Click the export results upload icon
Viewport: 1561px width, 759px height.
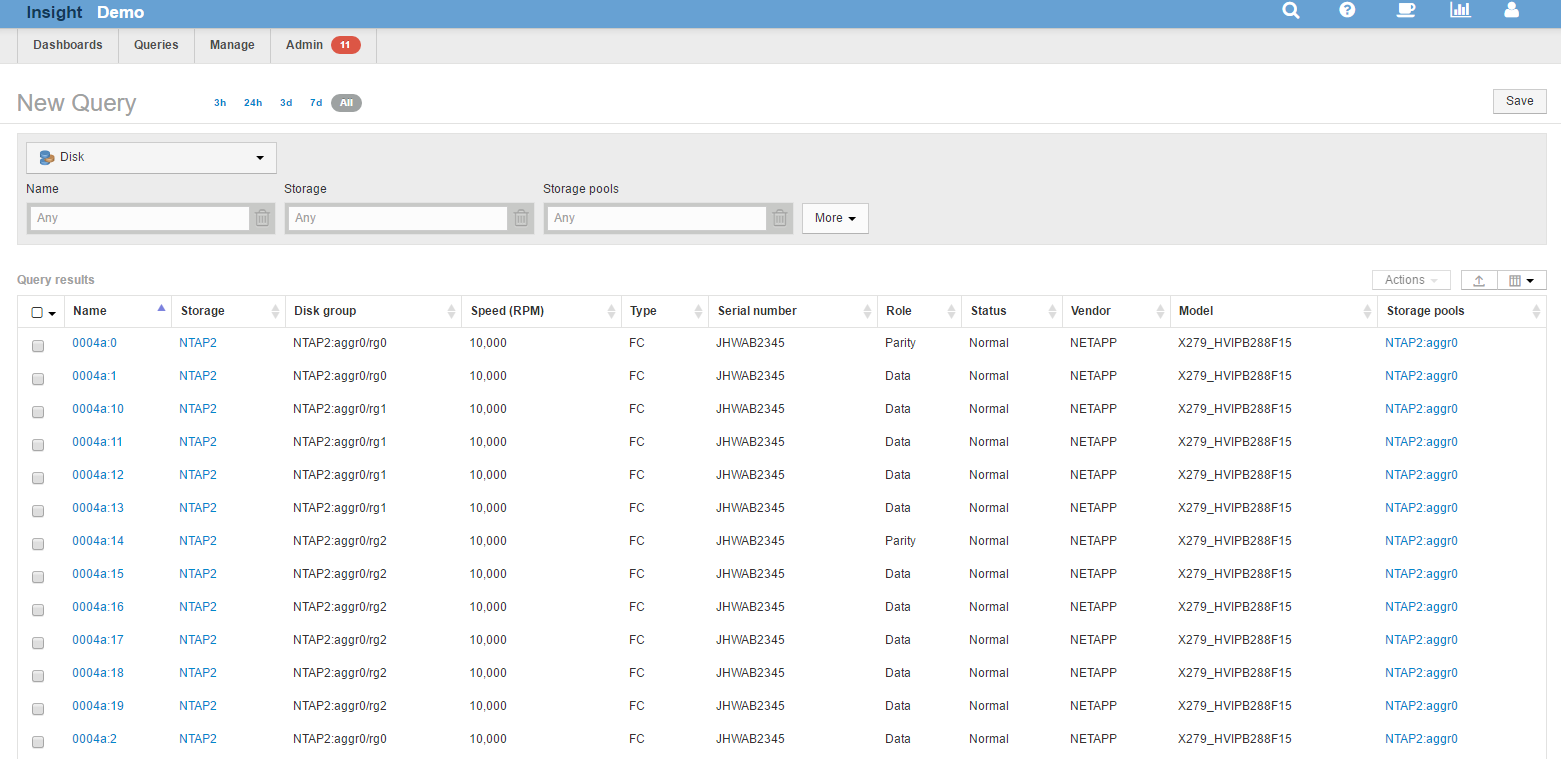pos(1478,281)
